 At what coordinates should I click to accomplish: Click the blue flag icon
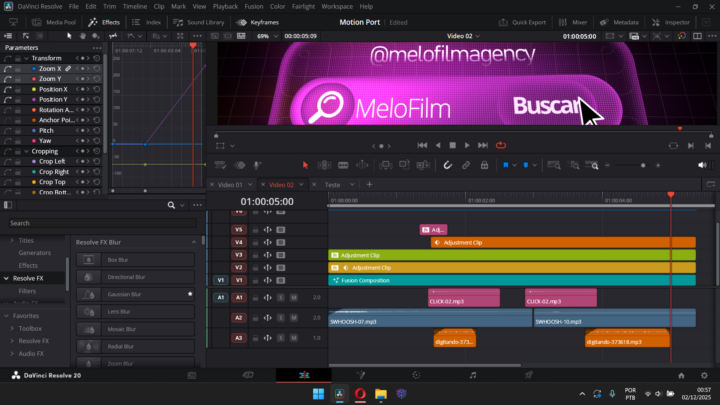point(507,165)
